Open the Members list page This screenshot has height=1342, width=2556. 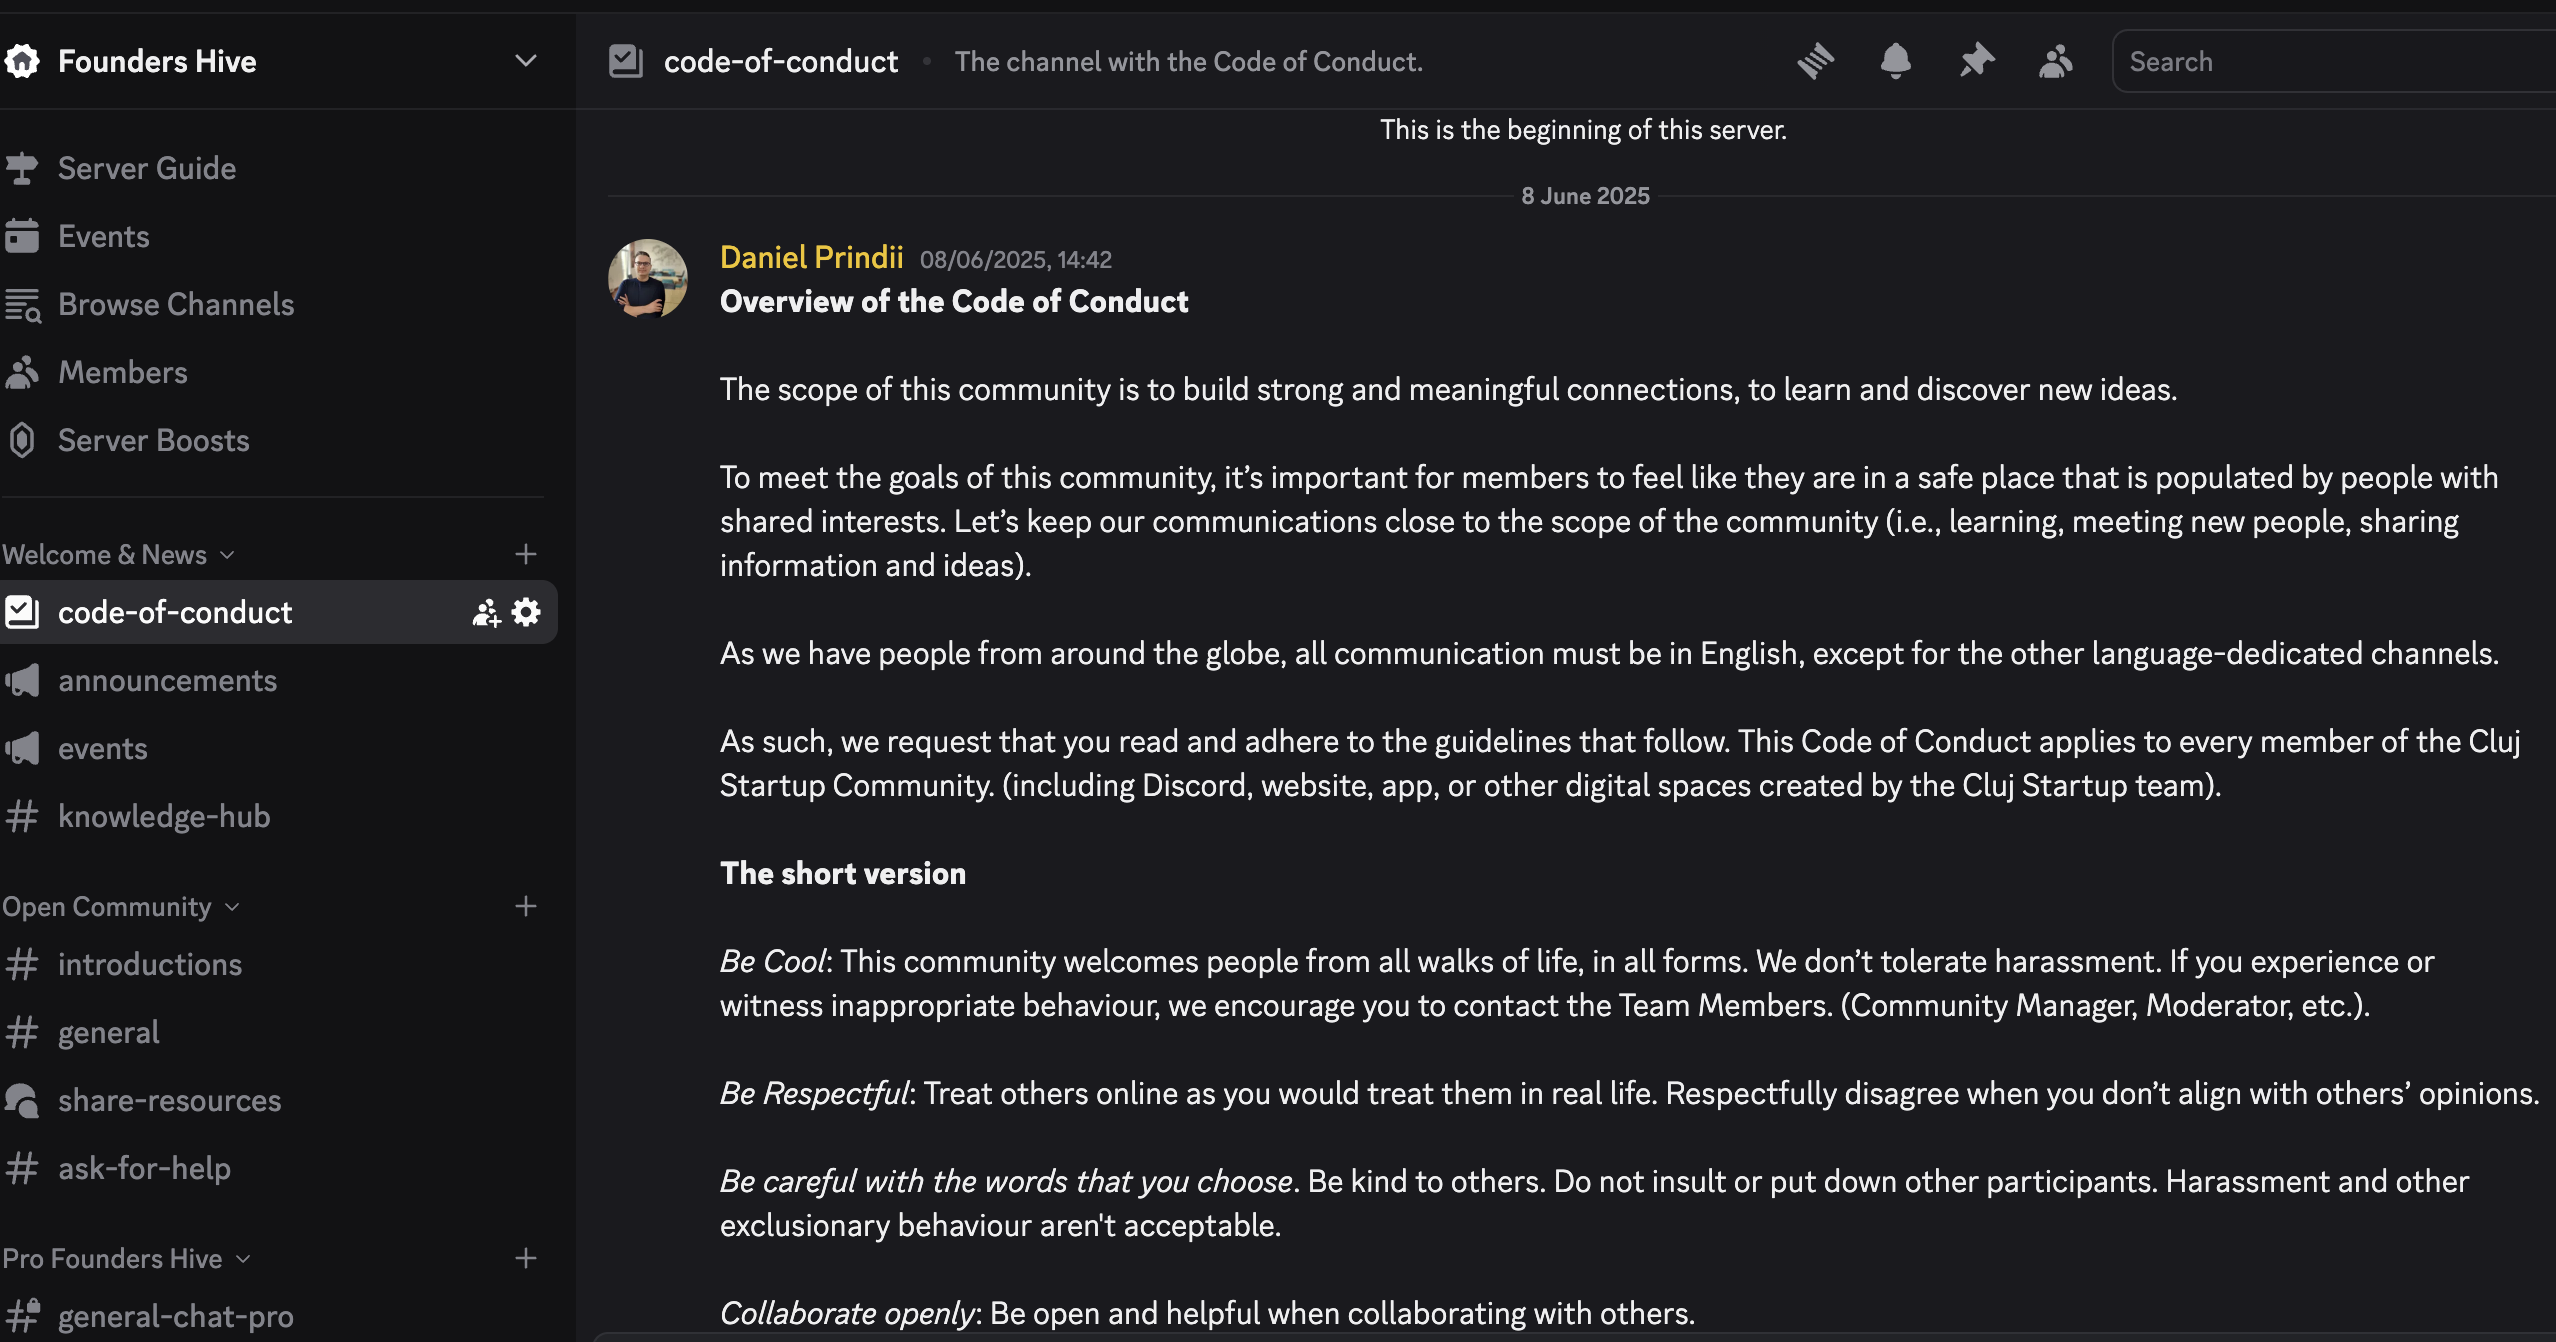click(x=122, y=372)
